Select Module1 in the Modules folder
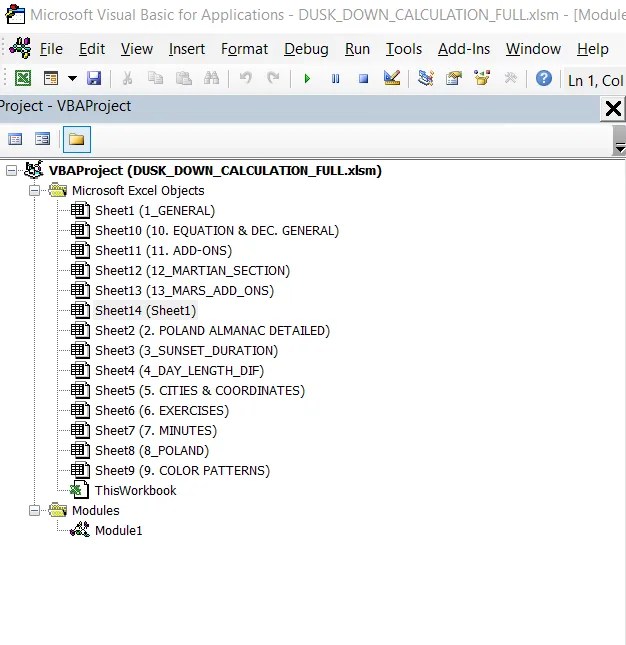 tap(118, 531)
